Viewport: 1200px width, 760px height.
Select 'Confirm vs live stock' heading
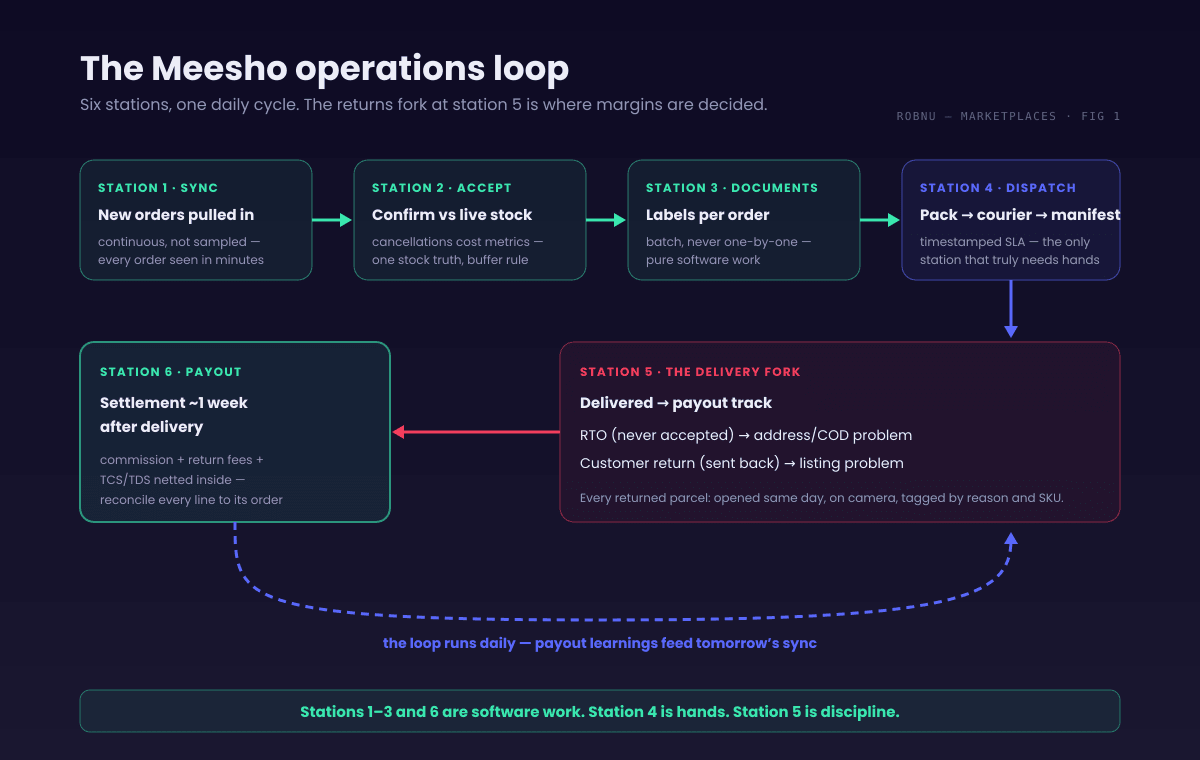pos(452,215)
